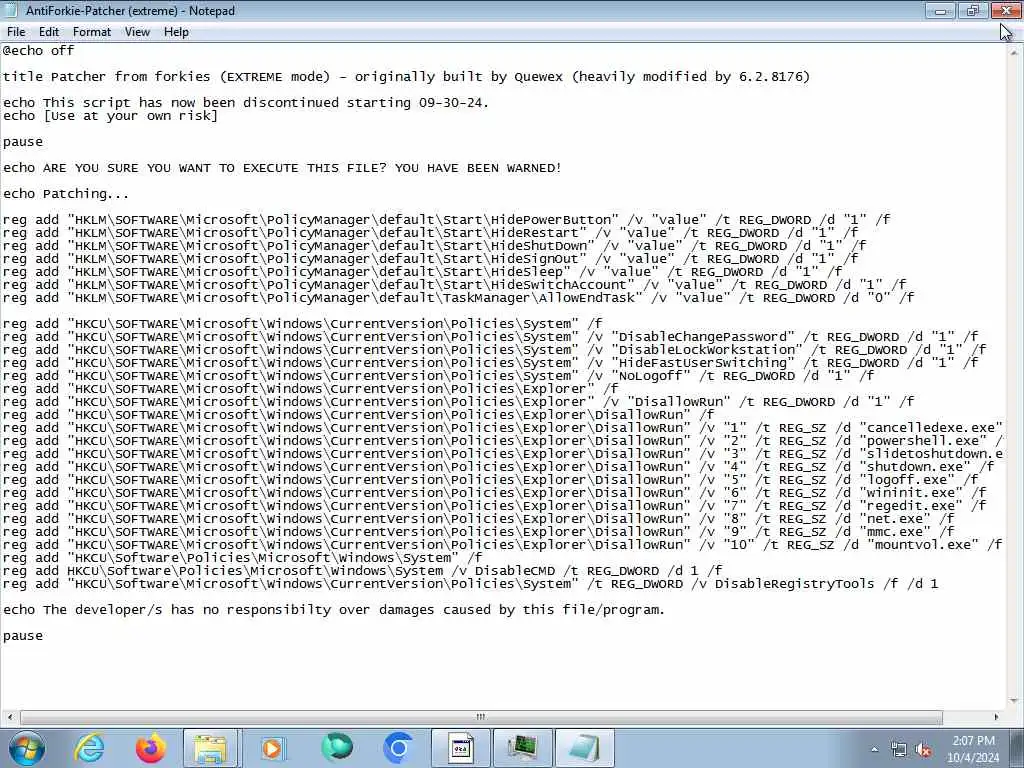1024x768 pixels.
Task: Click the HidePowerButton registry line
Action: point(446,220)
